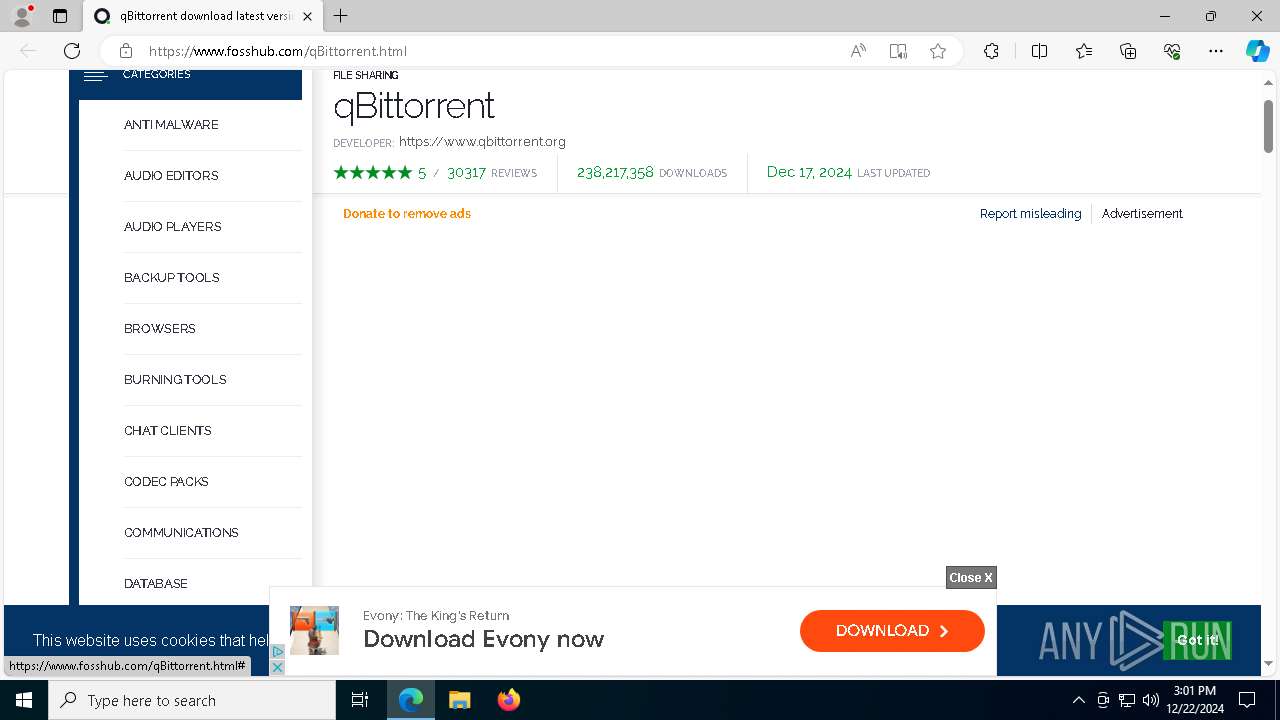This screenshot has width=1280, height=720.
Task: Open the 30317 reviews link
Action: coord(492,173)
